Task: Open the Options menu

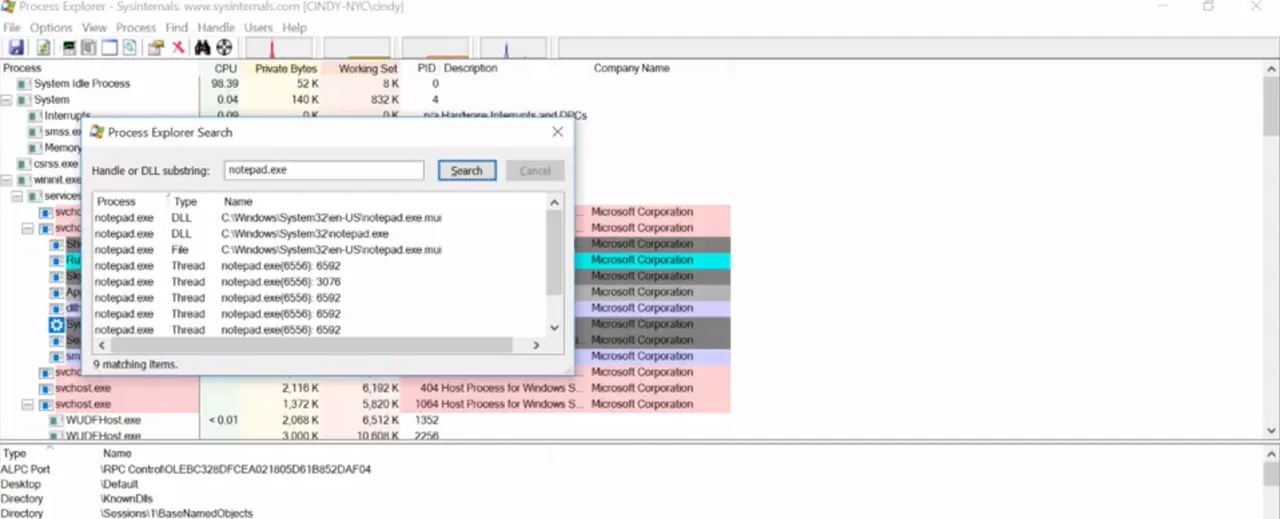Action: click(x=51, y=28)
